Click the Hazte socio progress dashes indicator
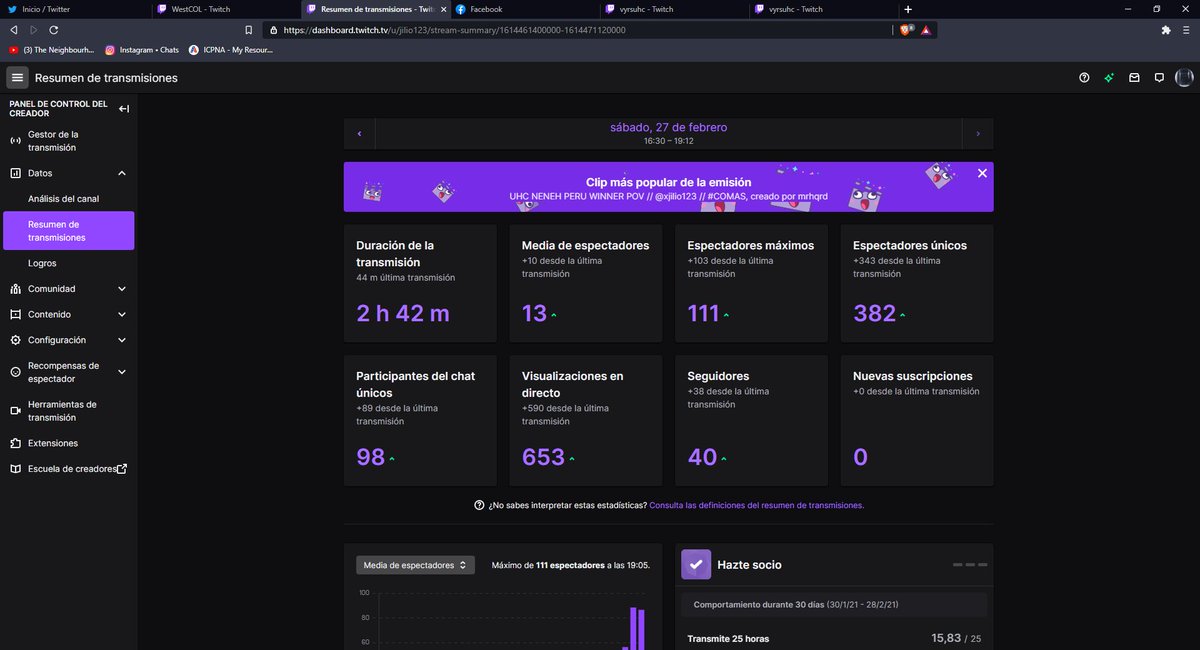Image resolution: width=1200 pixels, height=650 pixels. [x=970, y=565]
